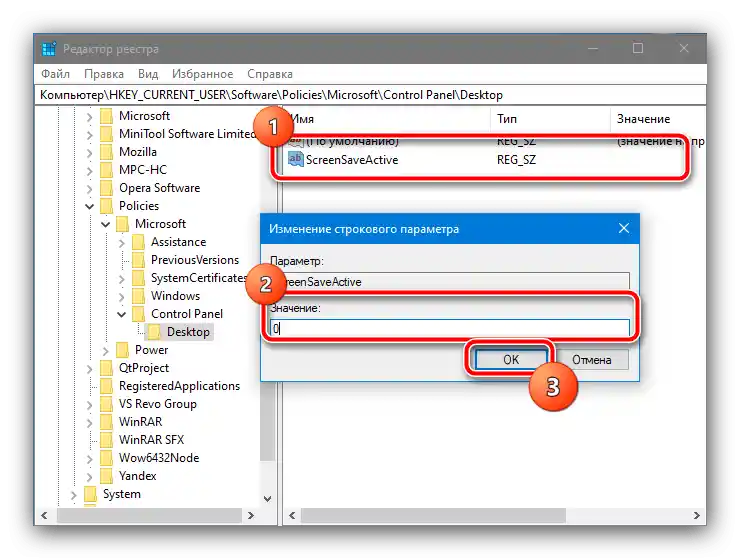Click the Тип column header
Image resolution: width=740 pixels, height=559 pixels.
[551, 119]
